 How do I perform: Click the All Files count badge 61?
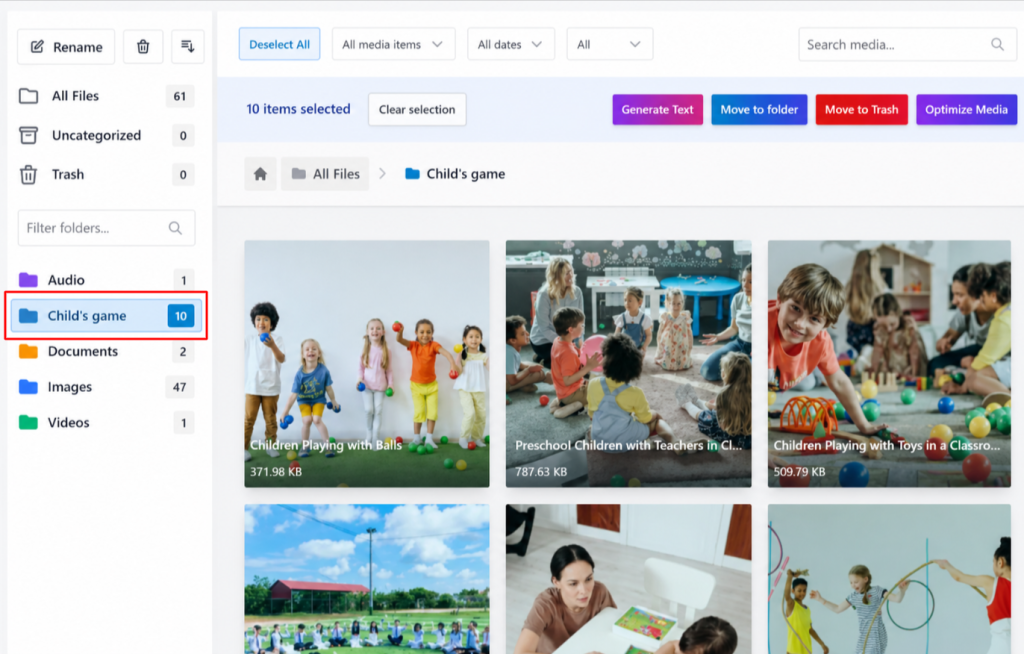pyautogui.click(x=180, y=96)
